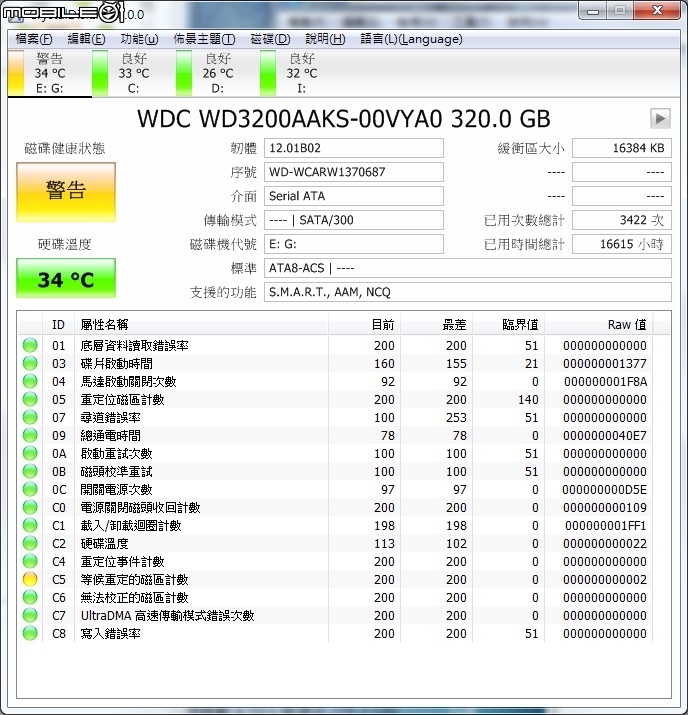This screenshot has height=715, width=688.
Task: Click the green status icon of row C0
Action: click(30, 508)
